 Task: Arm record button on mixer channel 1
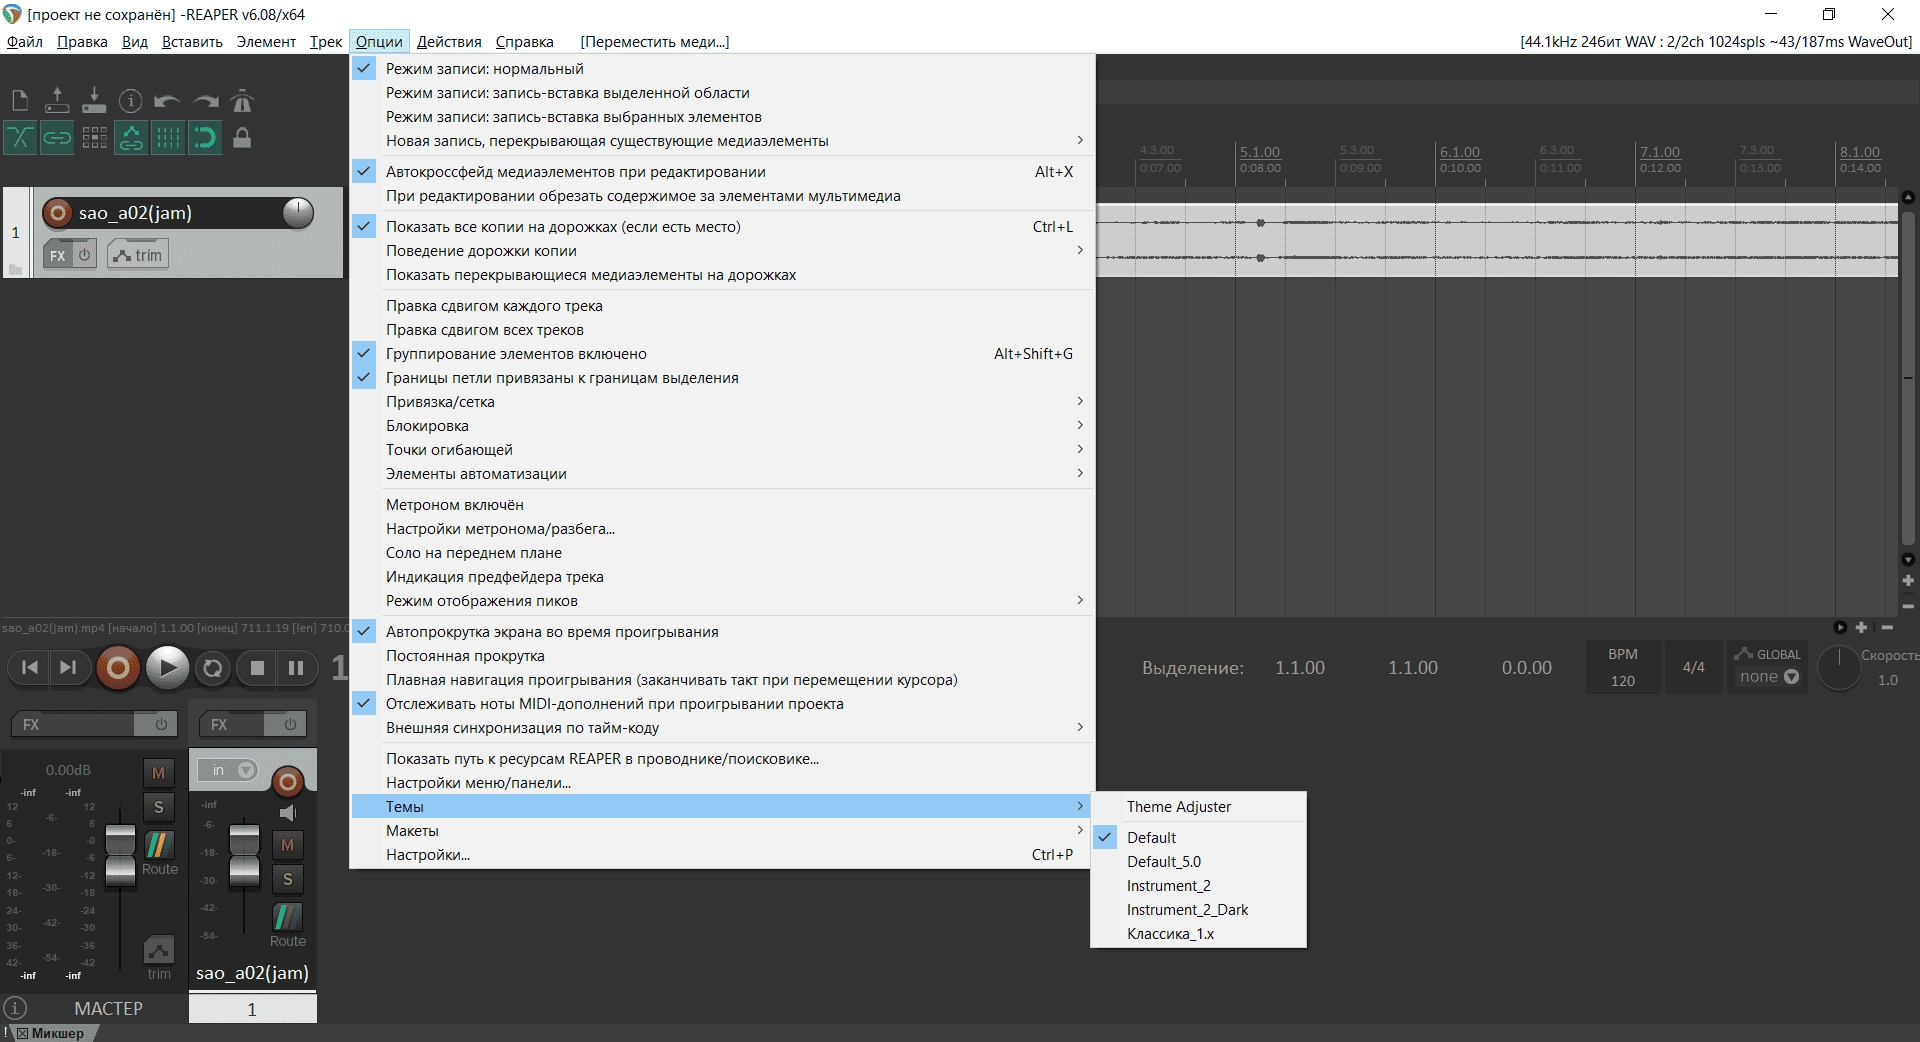coord(288,781)
